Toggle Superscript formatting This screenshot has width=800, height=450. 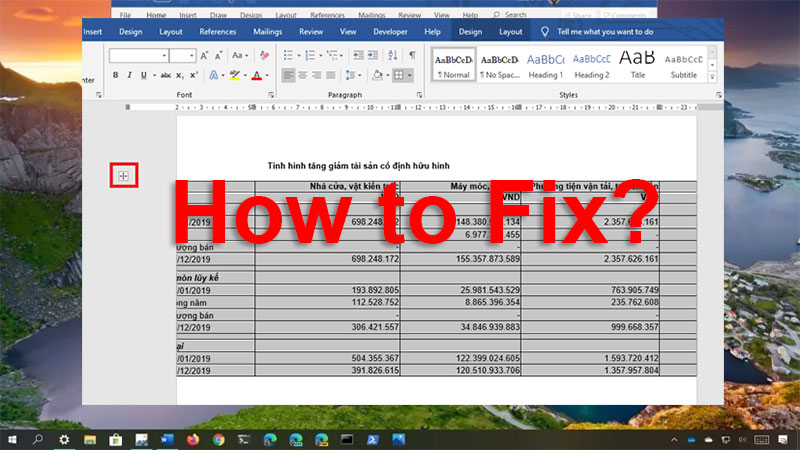pyautogui.click(x=193, y=75)
